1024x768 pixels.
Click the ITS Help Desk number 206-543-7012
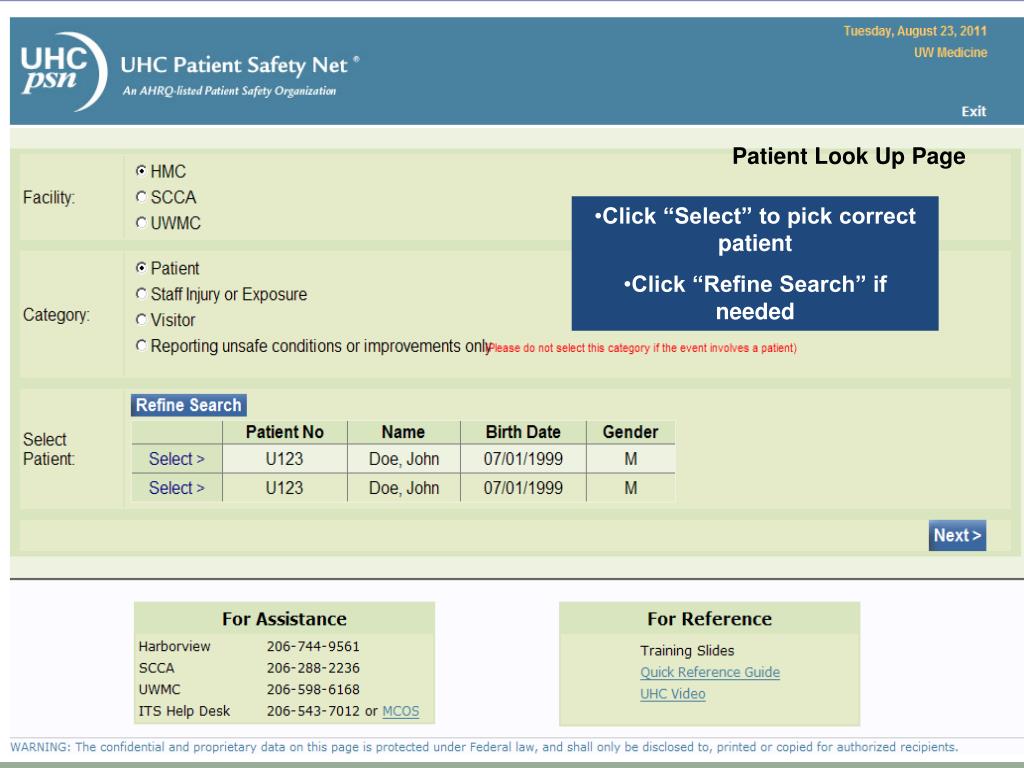tap(313, 711)
